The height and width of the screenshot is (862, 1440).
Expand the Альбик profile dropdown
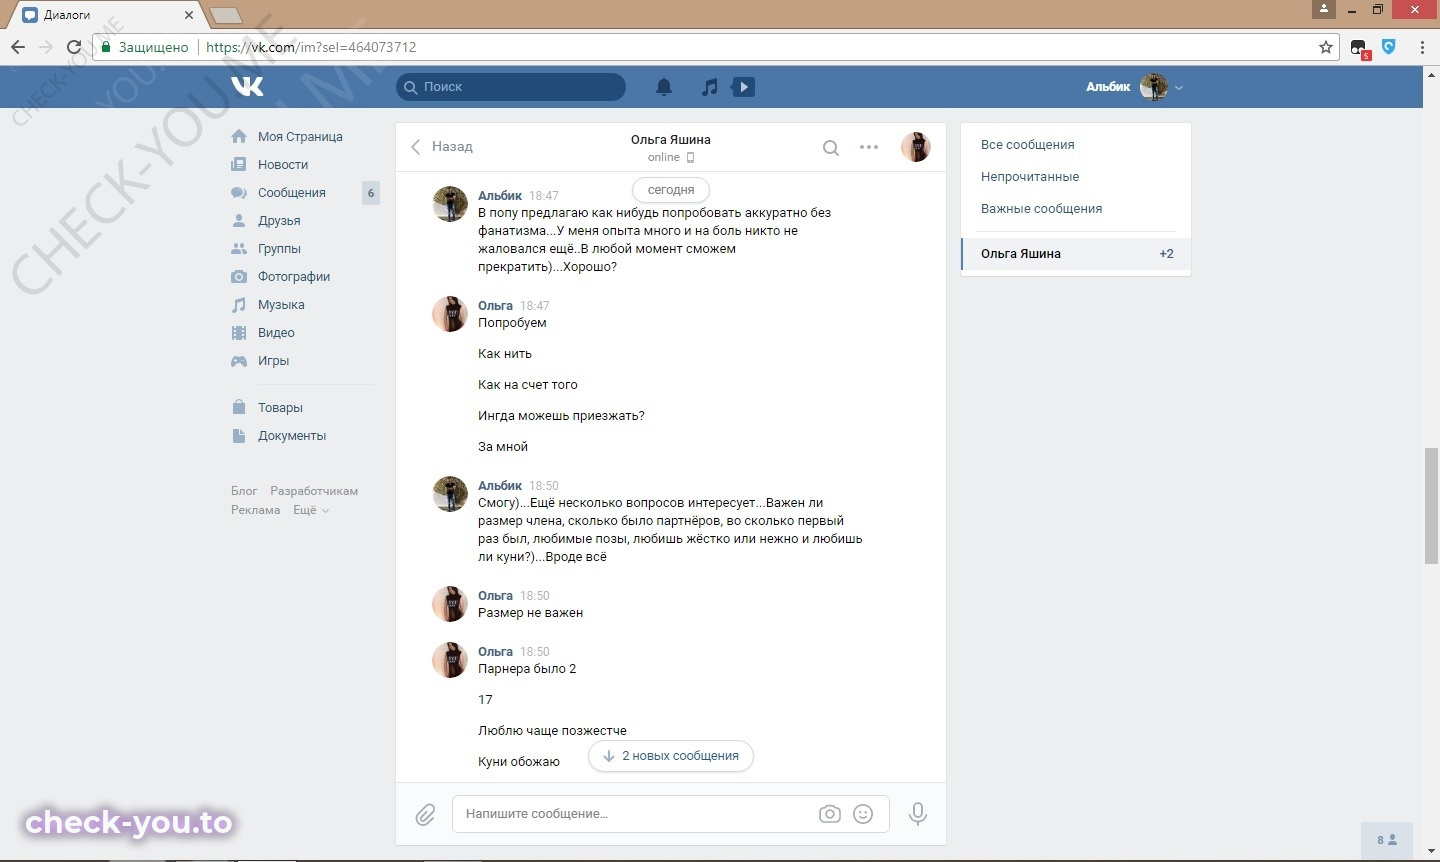tap(1135, 87)
